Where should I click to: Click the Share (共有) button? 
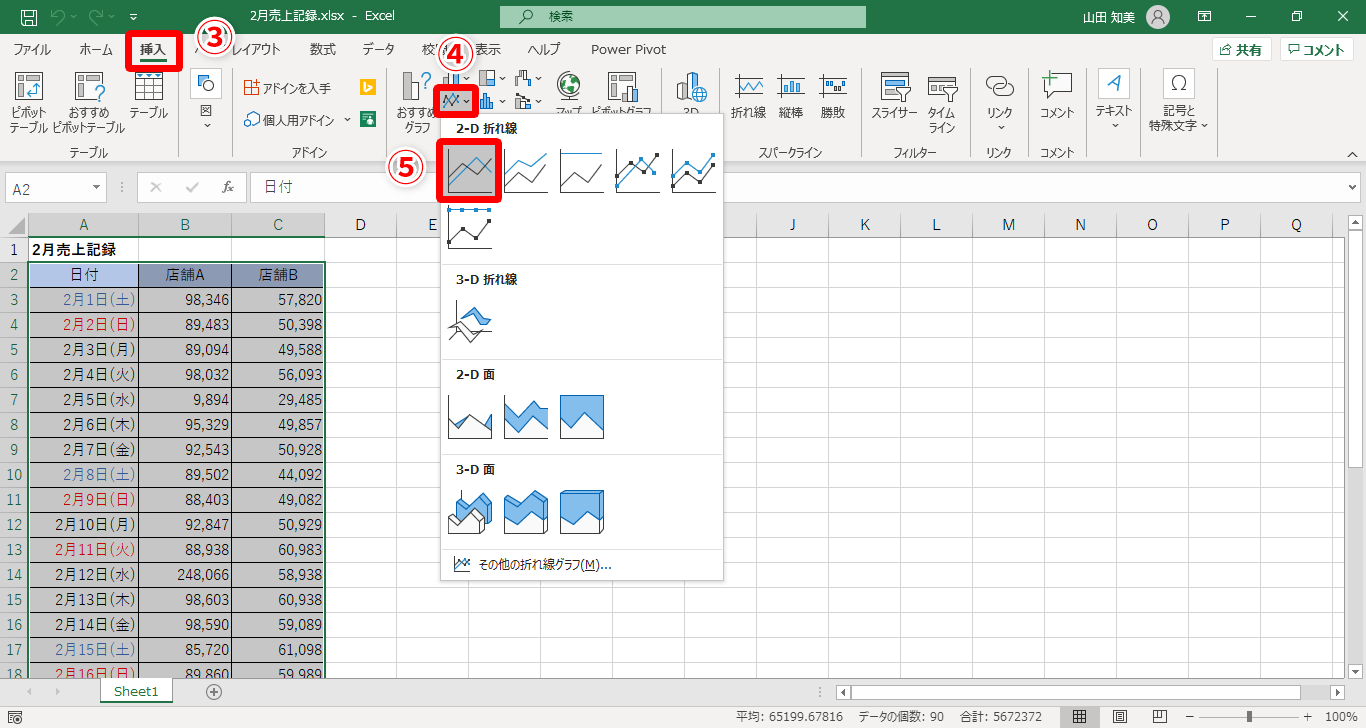(x=1241, y=50)
